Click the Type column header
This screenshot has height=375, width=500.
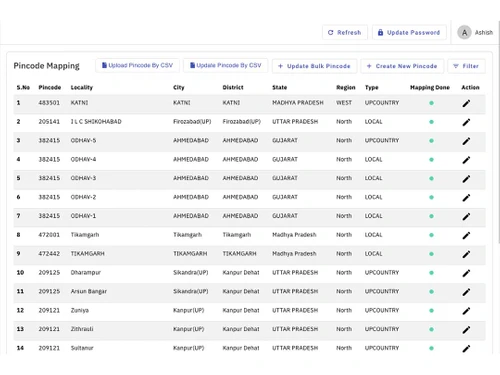[372, 87]
